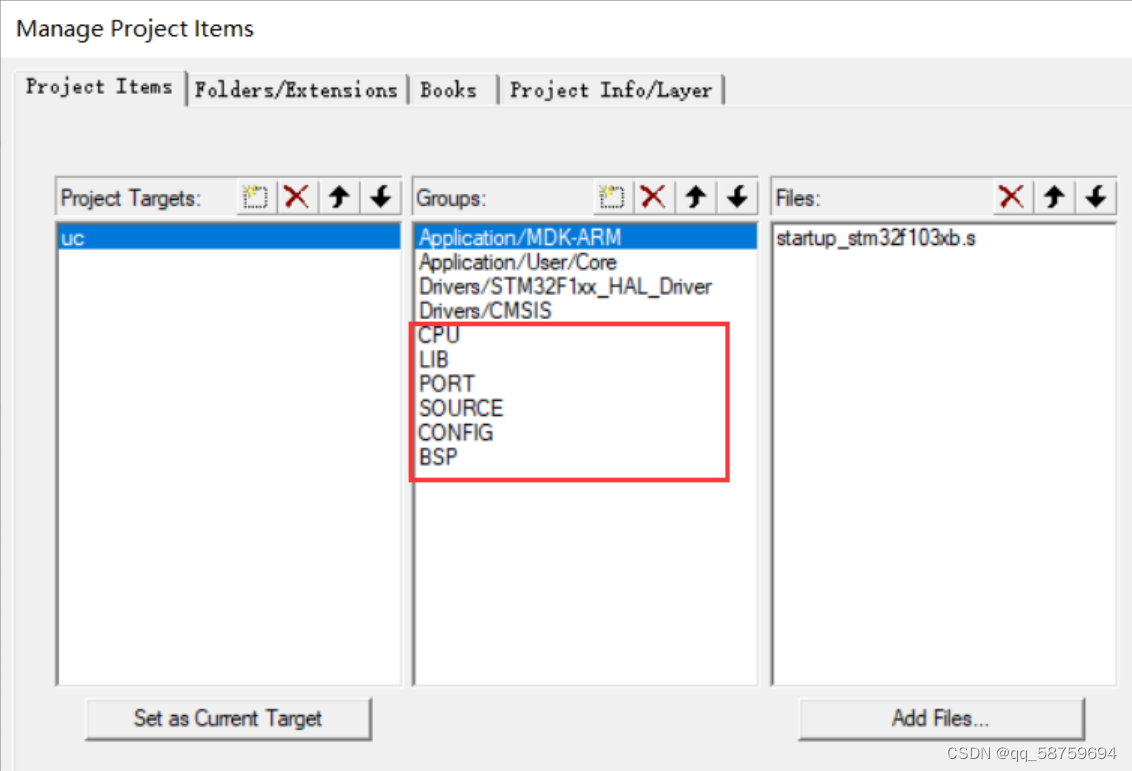Switch to the Folders/Extensions tab
This screenshot has height=771, width=1132.
[297, 89]
